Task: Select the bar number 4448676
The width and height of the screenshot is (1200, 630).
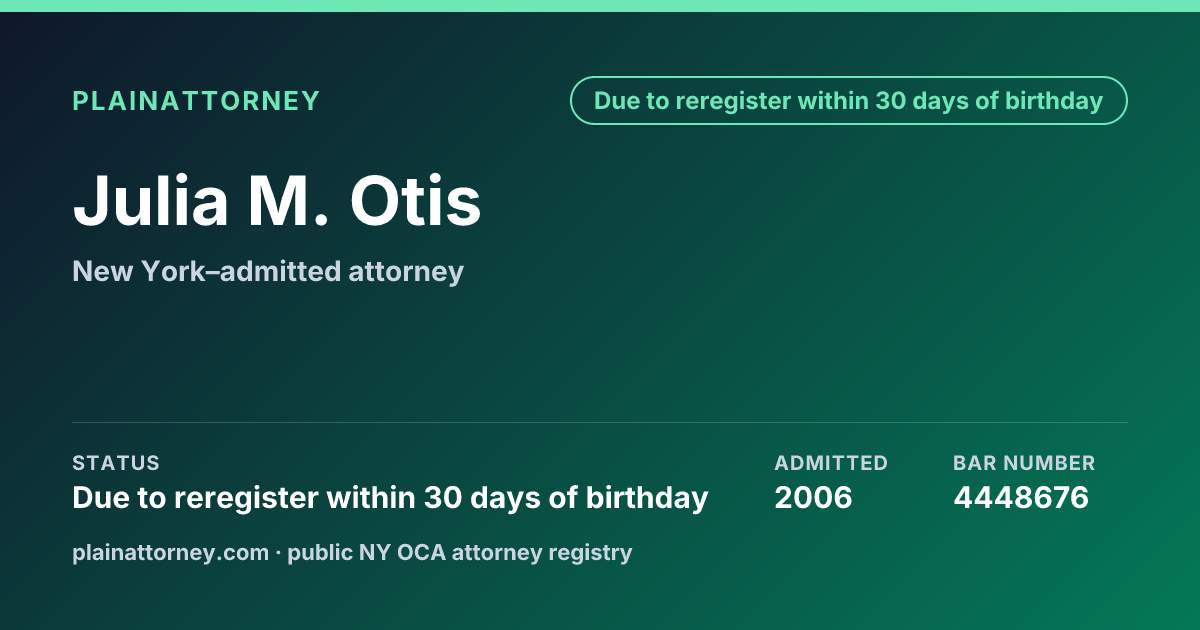Action: tap(1021, 498)
